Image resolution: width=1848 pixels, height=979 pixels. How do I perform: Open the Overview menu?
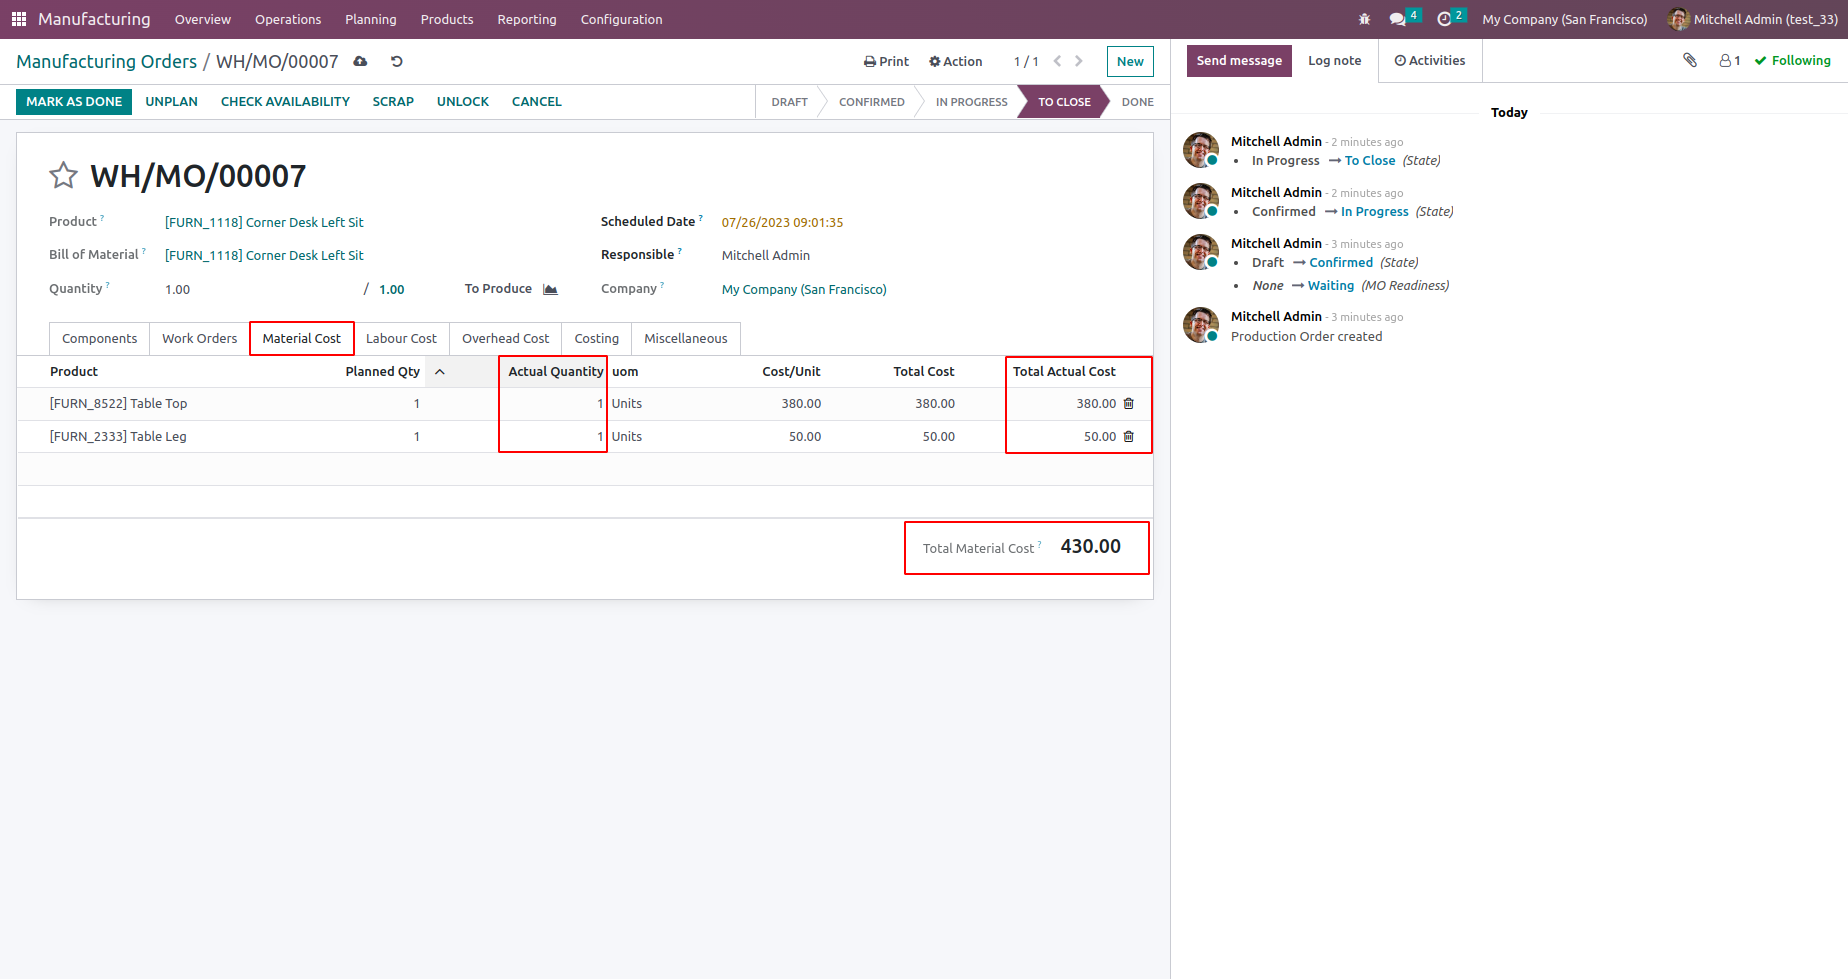(x=203, y=19)
